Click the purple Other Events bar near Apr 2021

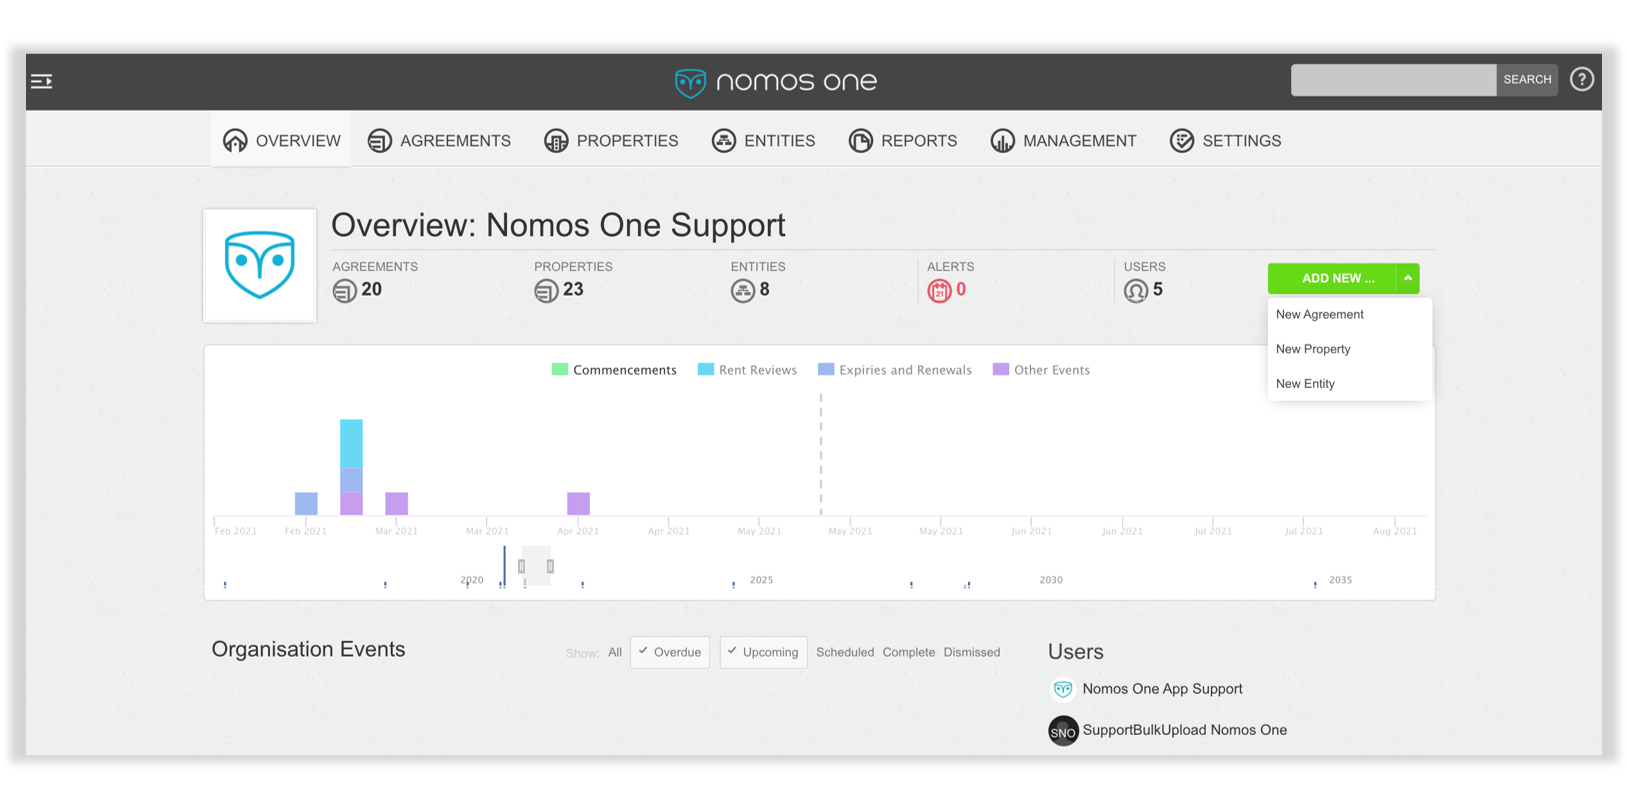pos(578,503)
